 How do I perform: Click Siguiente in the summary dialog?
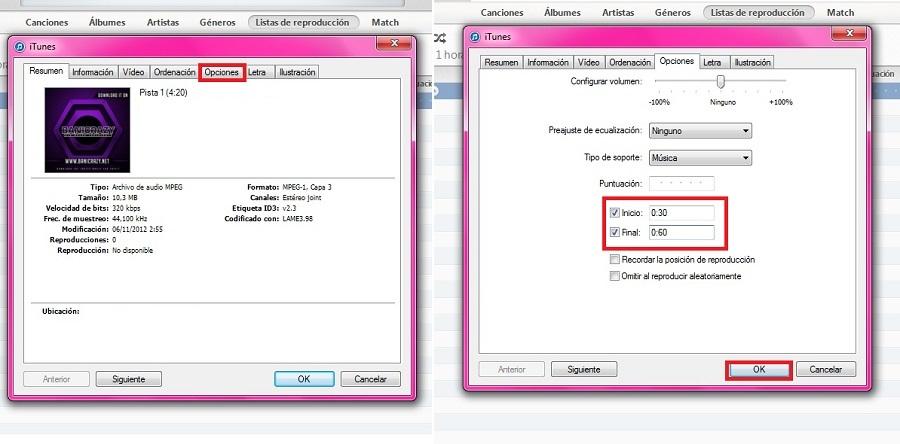(x=128, y=379)
